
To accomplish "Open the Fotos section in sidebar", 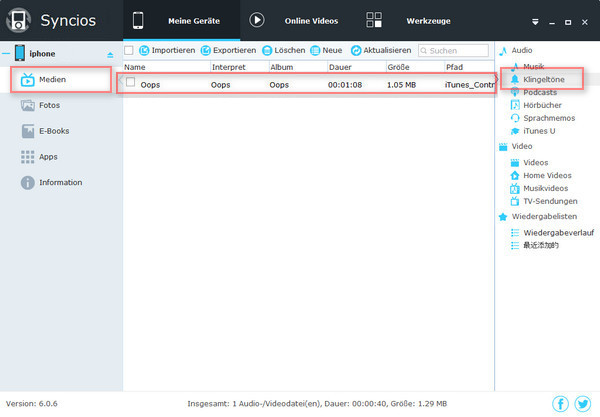I will (47, 104).
